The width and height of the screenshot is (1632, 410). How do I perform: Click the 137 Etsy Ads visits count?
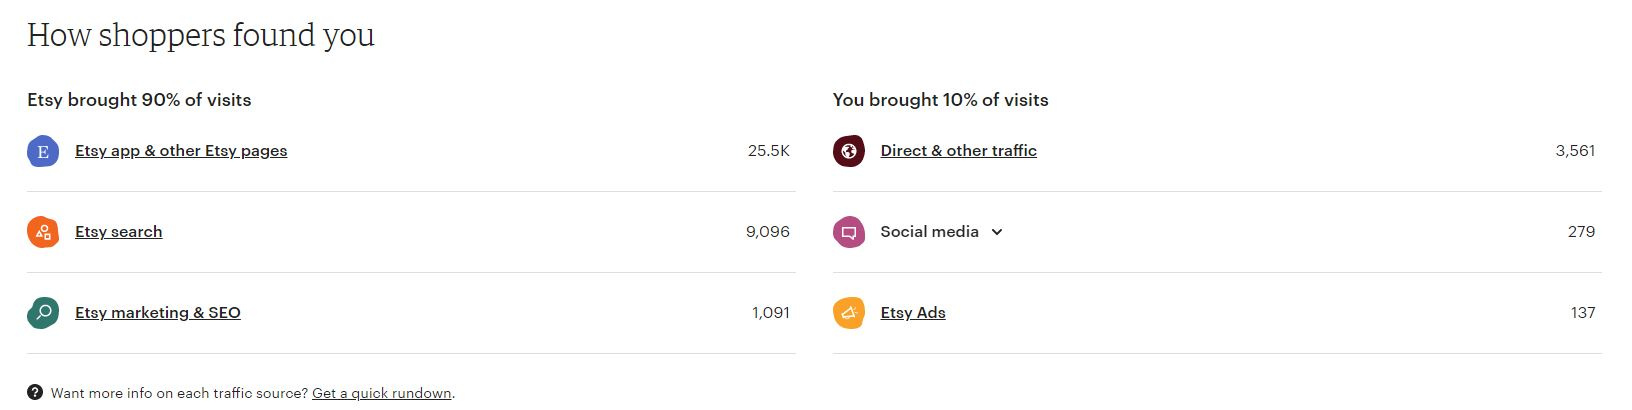pyautogui.click(x=1583, y=313)
